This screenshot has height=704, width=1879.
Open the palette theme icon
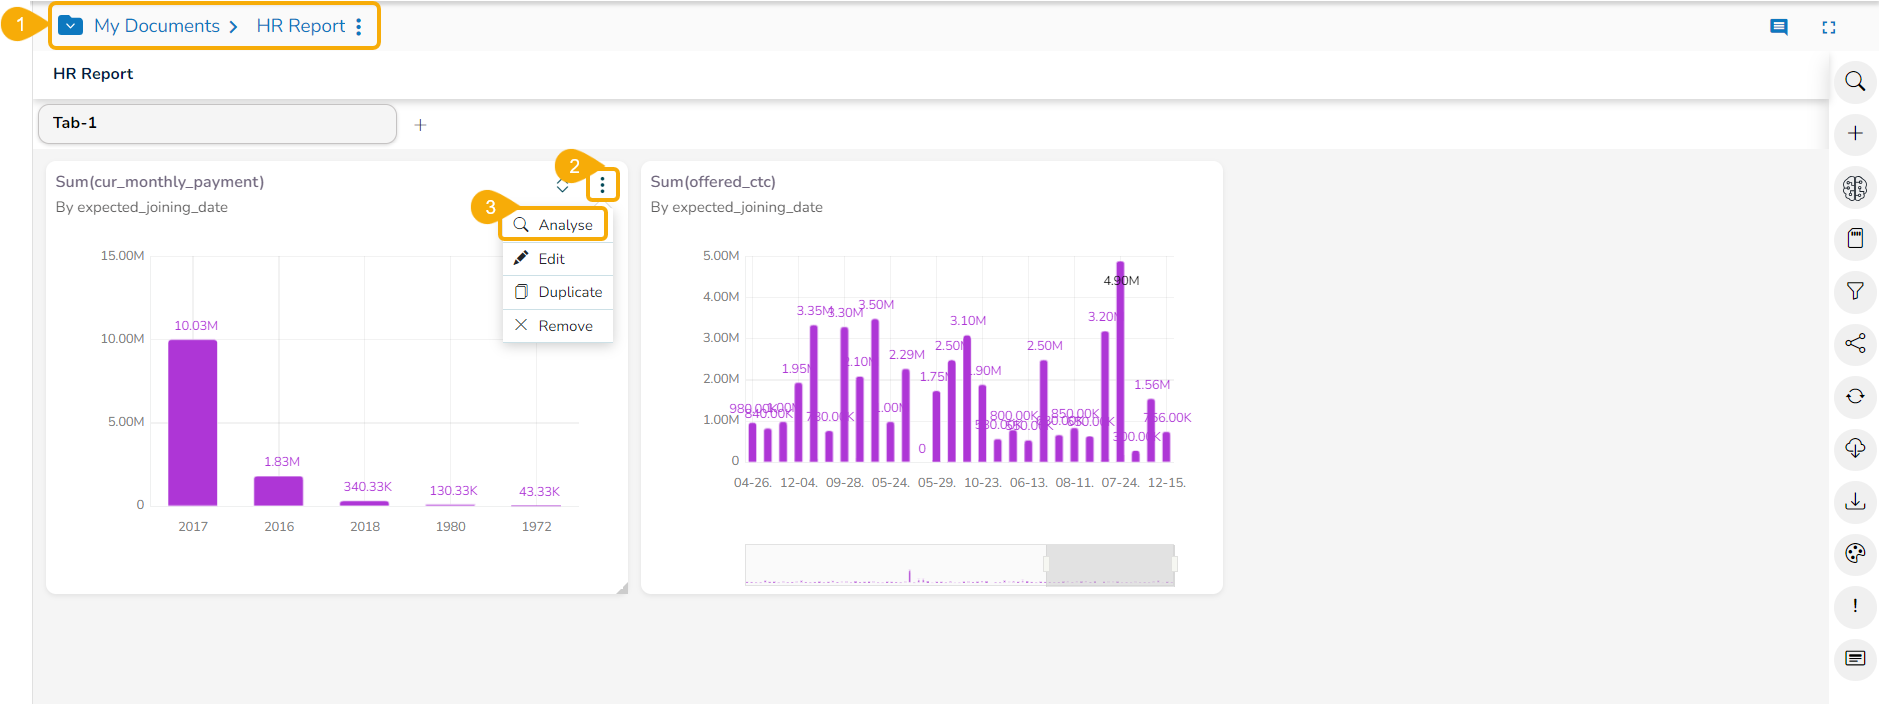(1854, 553)
